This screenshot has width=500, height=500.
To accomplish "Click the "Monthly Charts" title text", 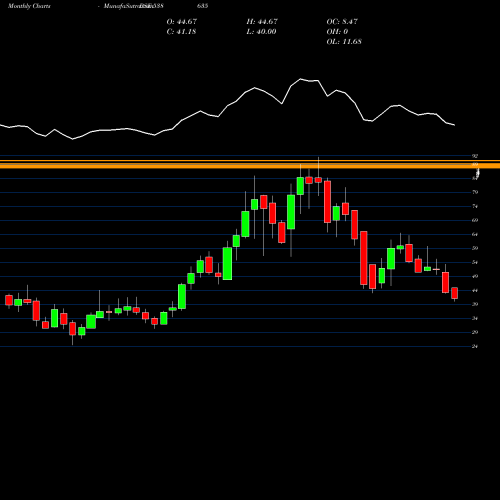I will coord(29,6).
